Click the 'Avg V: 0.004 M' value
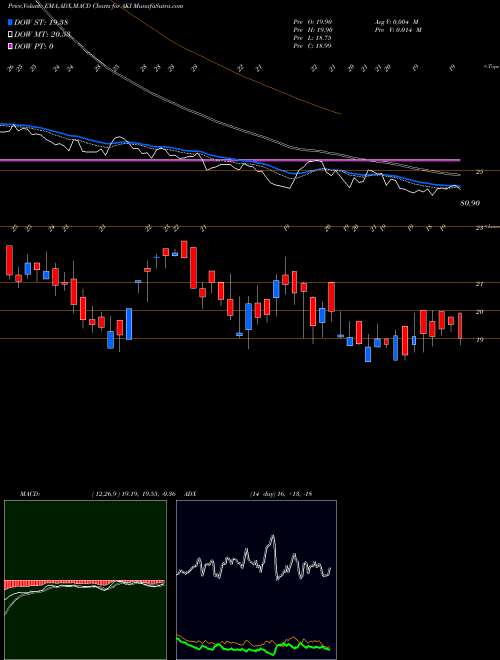 click(396, 22)
